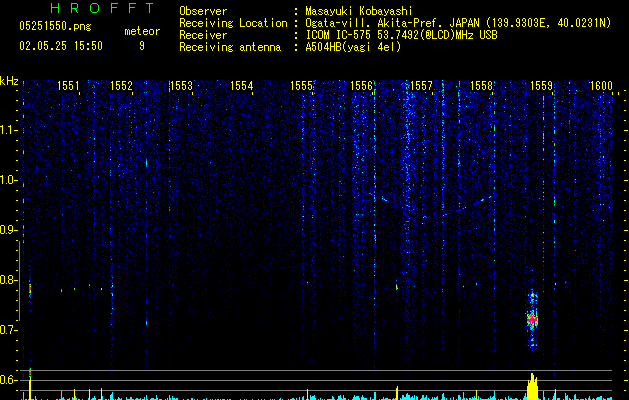Click the 1559 time marker

pyautogui.click(x=542, y=86)
